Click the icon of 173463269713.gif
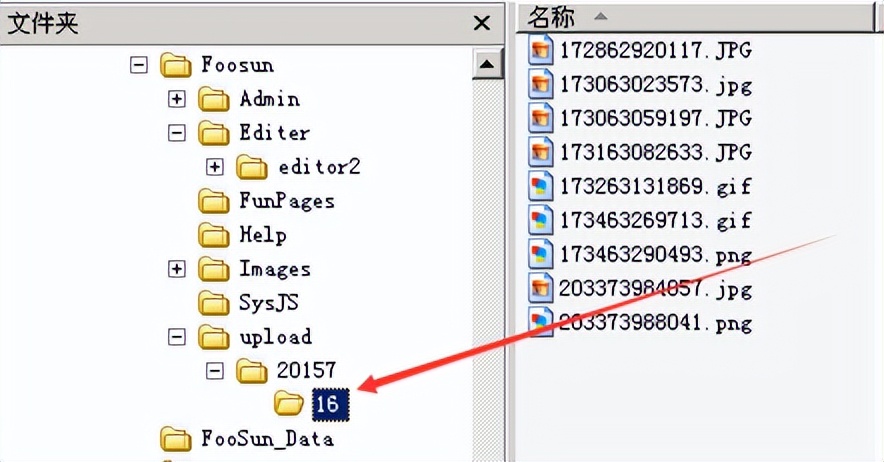 coord(540,221)
